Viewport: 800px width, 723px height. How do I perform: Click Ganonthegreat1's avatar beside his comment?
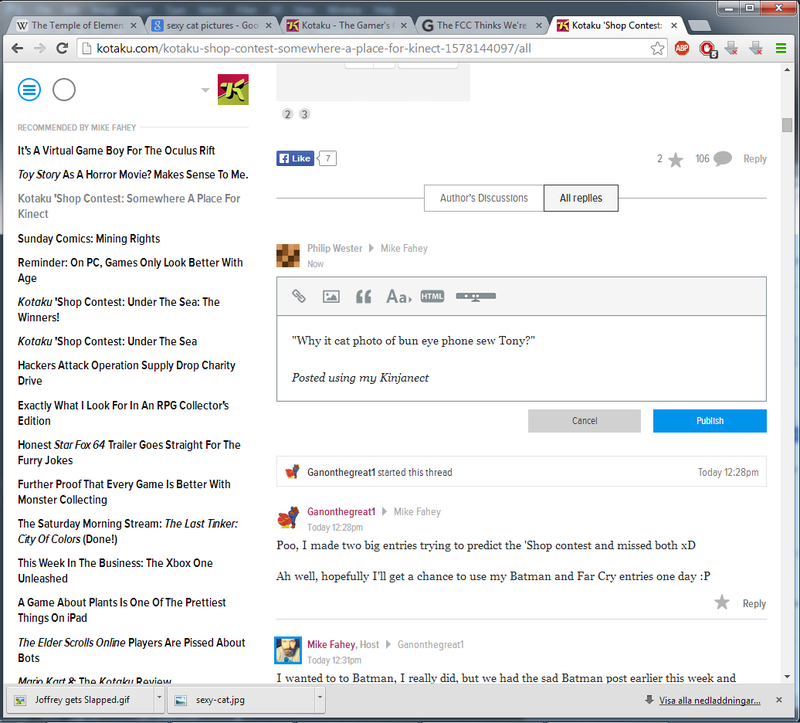[288, 518]
